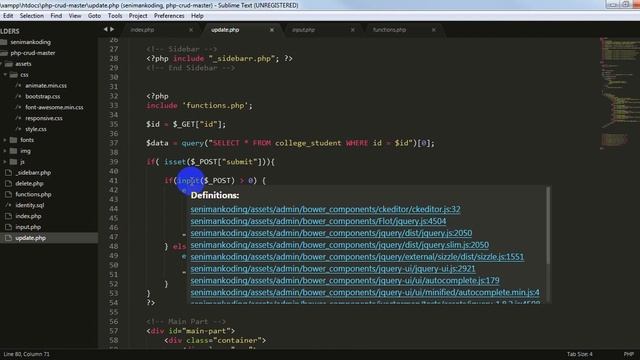Open the Project menu

click(138, 16)
